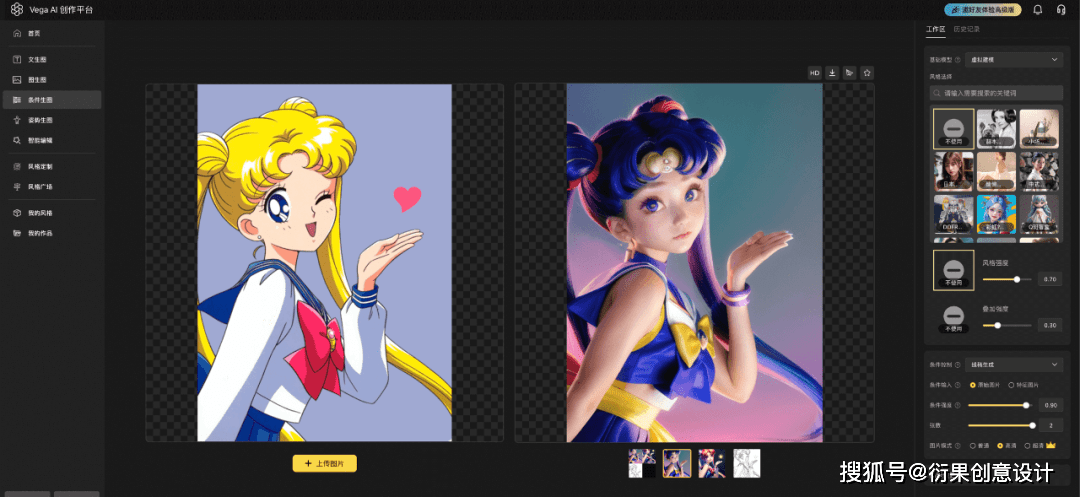Viewport: 1080px width, 497px height.
Task: Open the 基础模型 dropdown
Action: coord(1014,60)
